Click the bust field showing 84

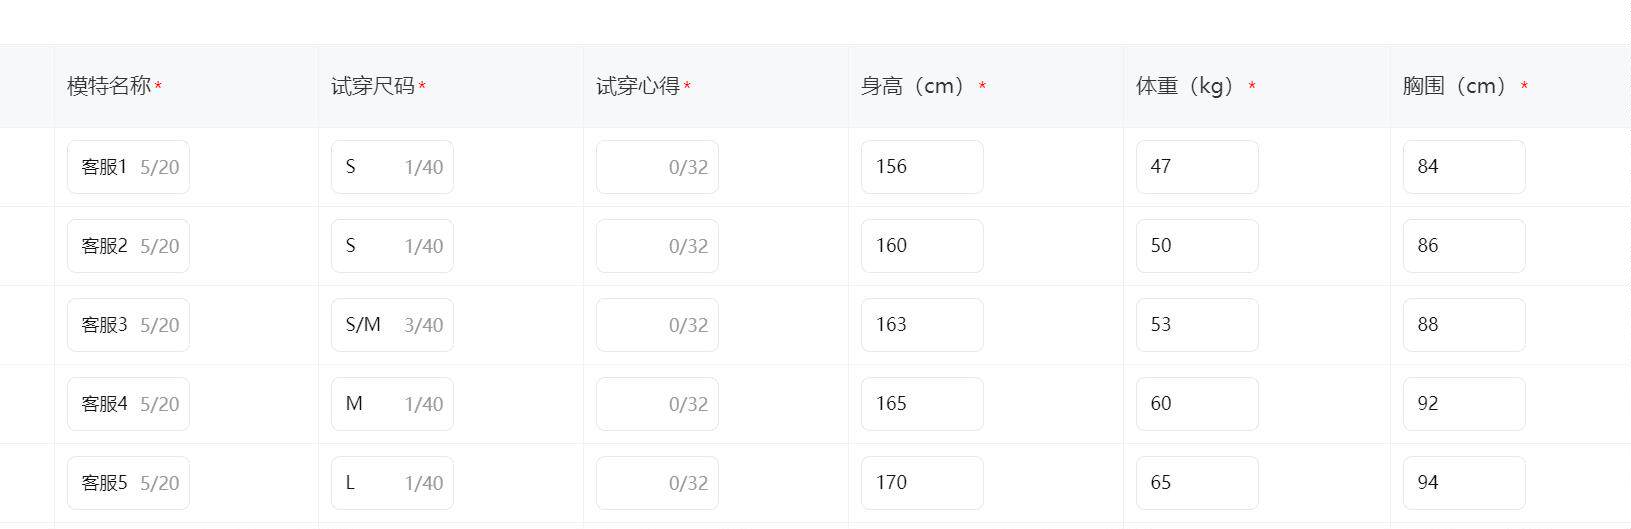pyautogui.click(x=1463, y=167)
